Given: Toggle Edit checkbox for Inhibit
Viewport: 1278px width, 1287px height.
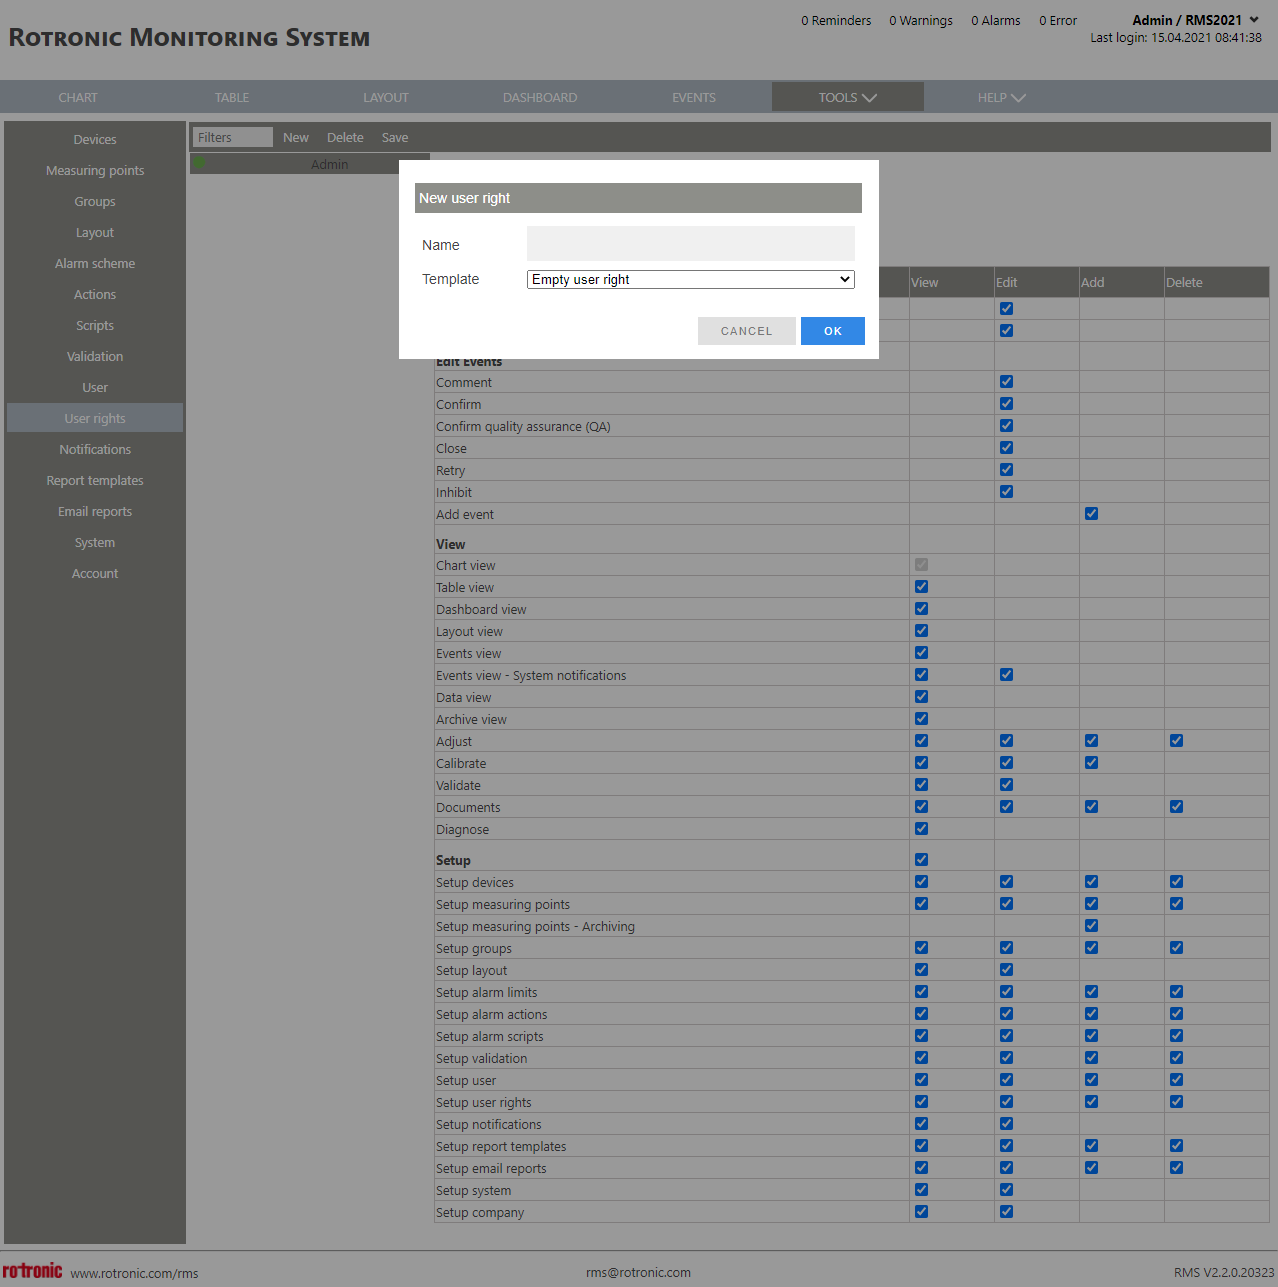Looking at the screenshot, I should pos(1006,492).
